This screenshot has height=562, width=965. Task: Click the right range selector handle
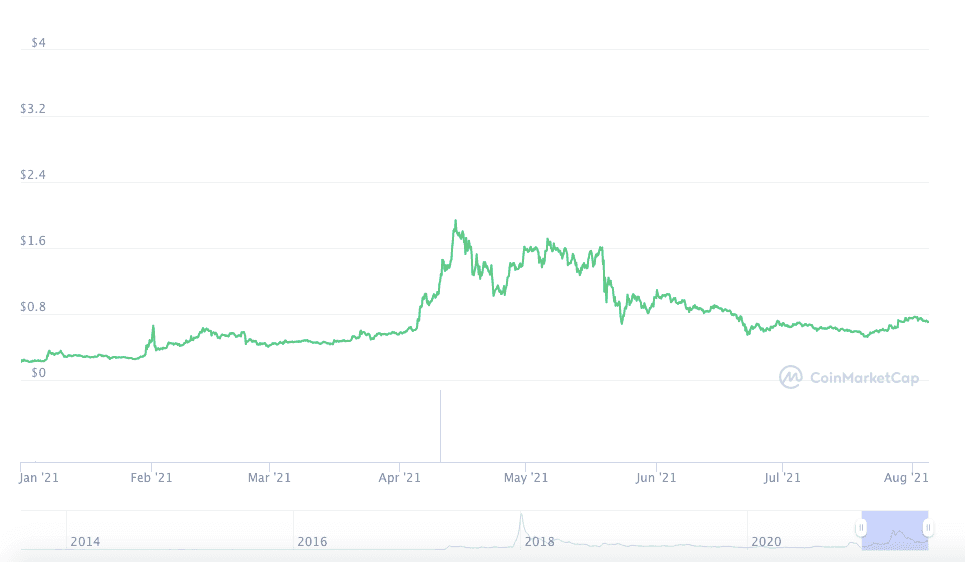(x=928, y=527)
